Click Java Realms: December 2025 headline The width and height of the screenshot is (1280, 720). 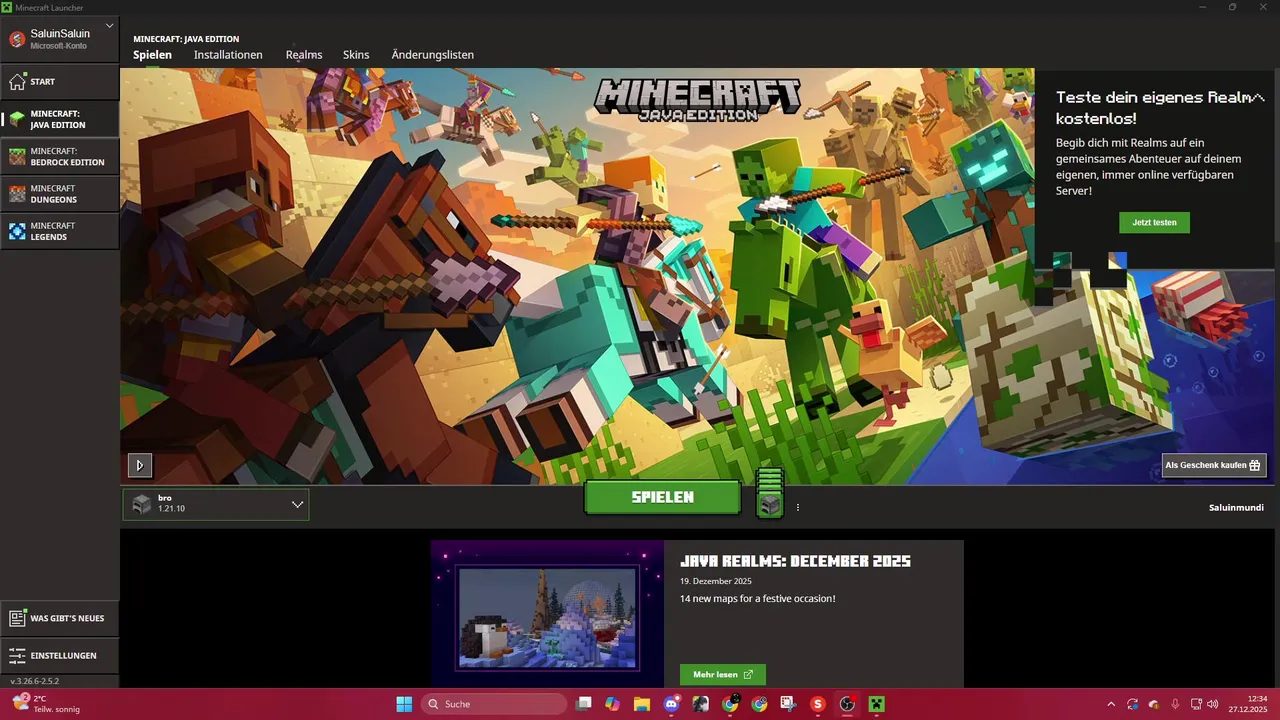(x=795, y=561)
